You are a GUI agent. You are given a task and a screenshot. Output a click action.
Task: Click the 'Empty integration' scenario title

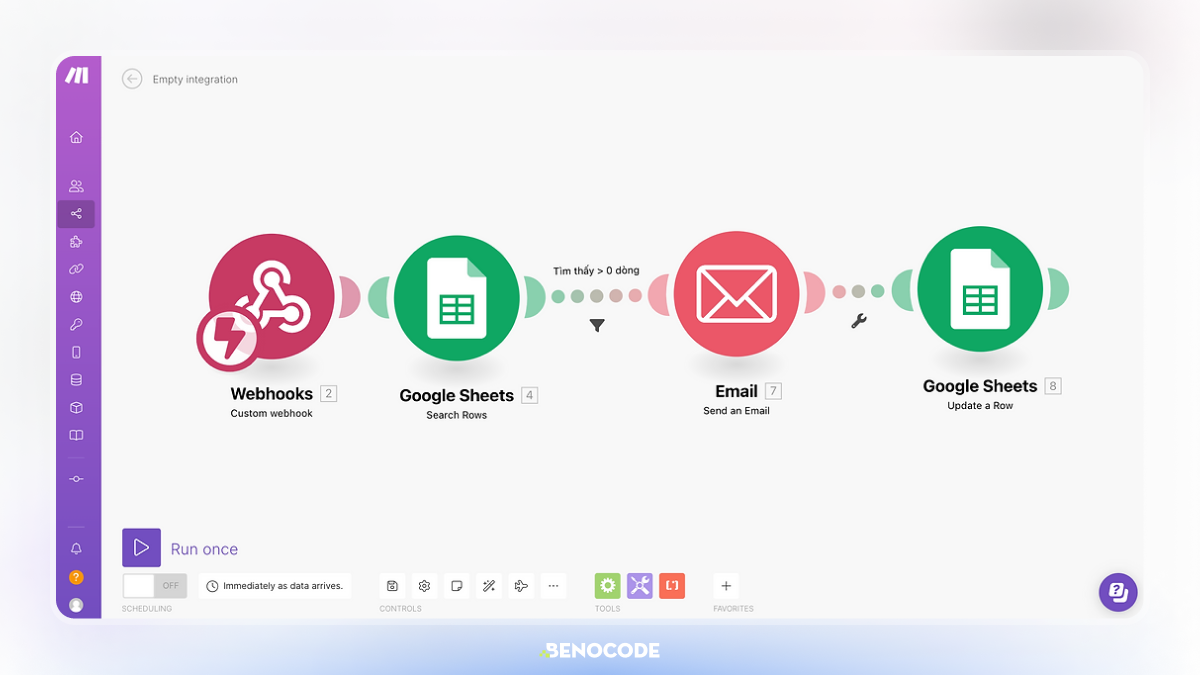[195, 80]
